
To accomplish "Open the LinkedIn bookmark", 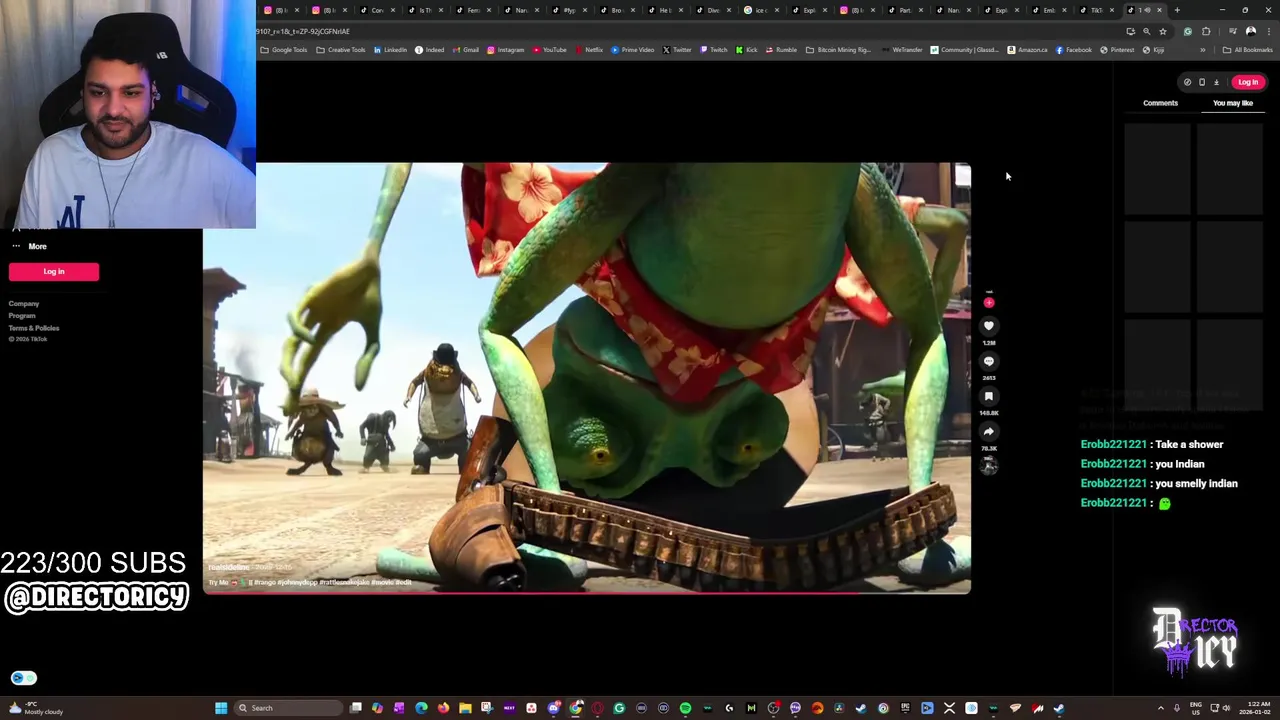I will coord(390,50).
